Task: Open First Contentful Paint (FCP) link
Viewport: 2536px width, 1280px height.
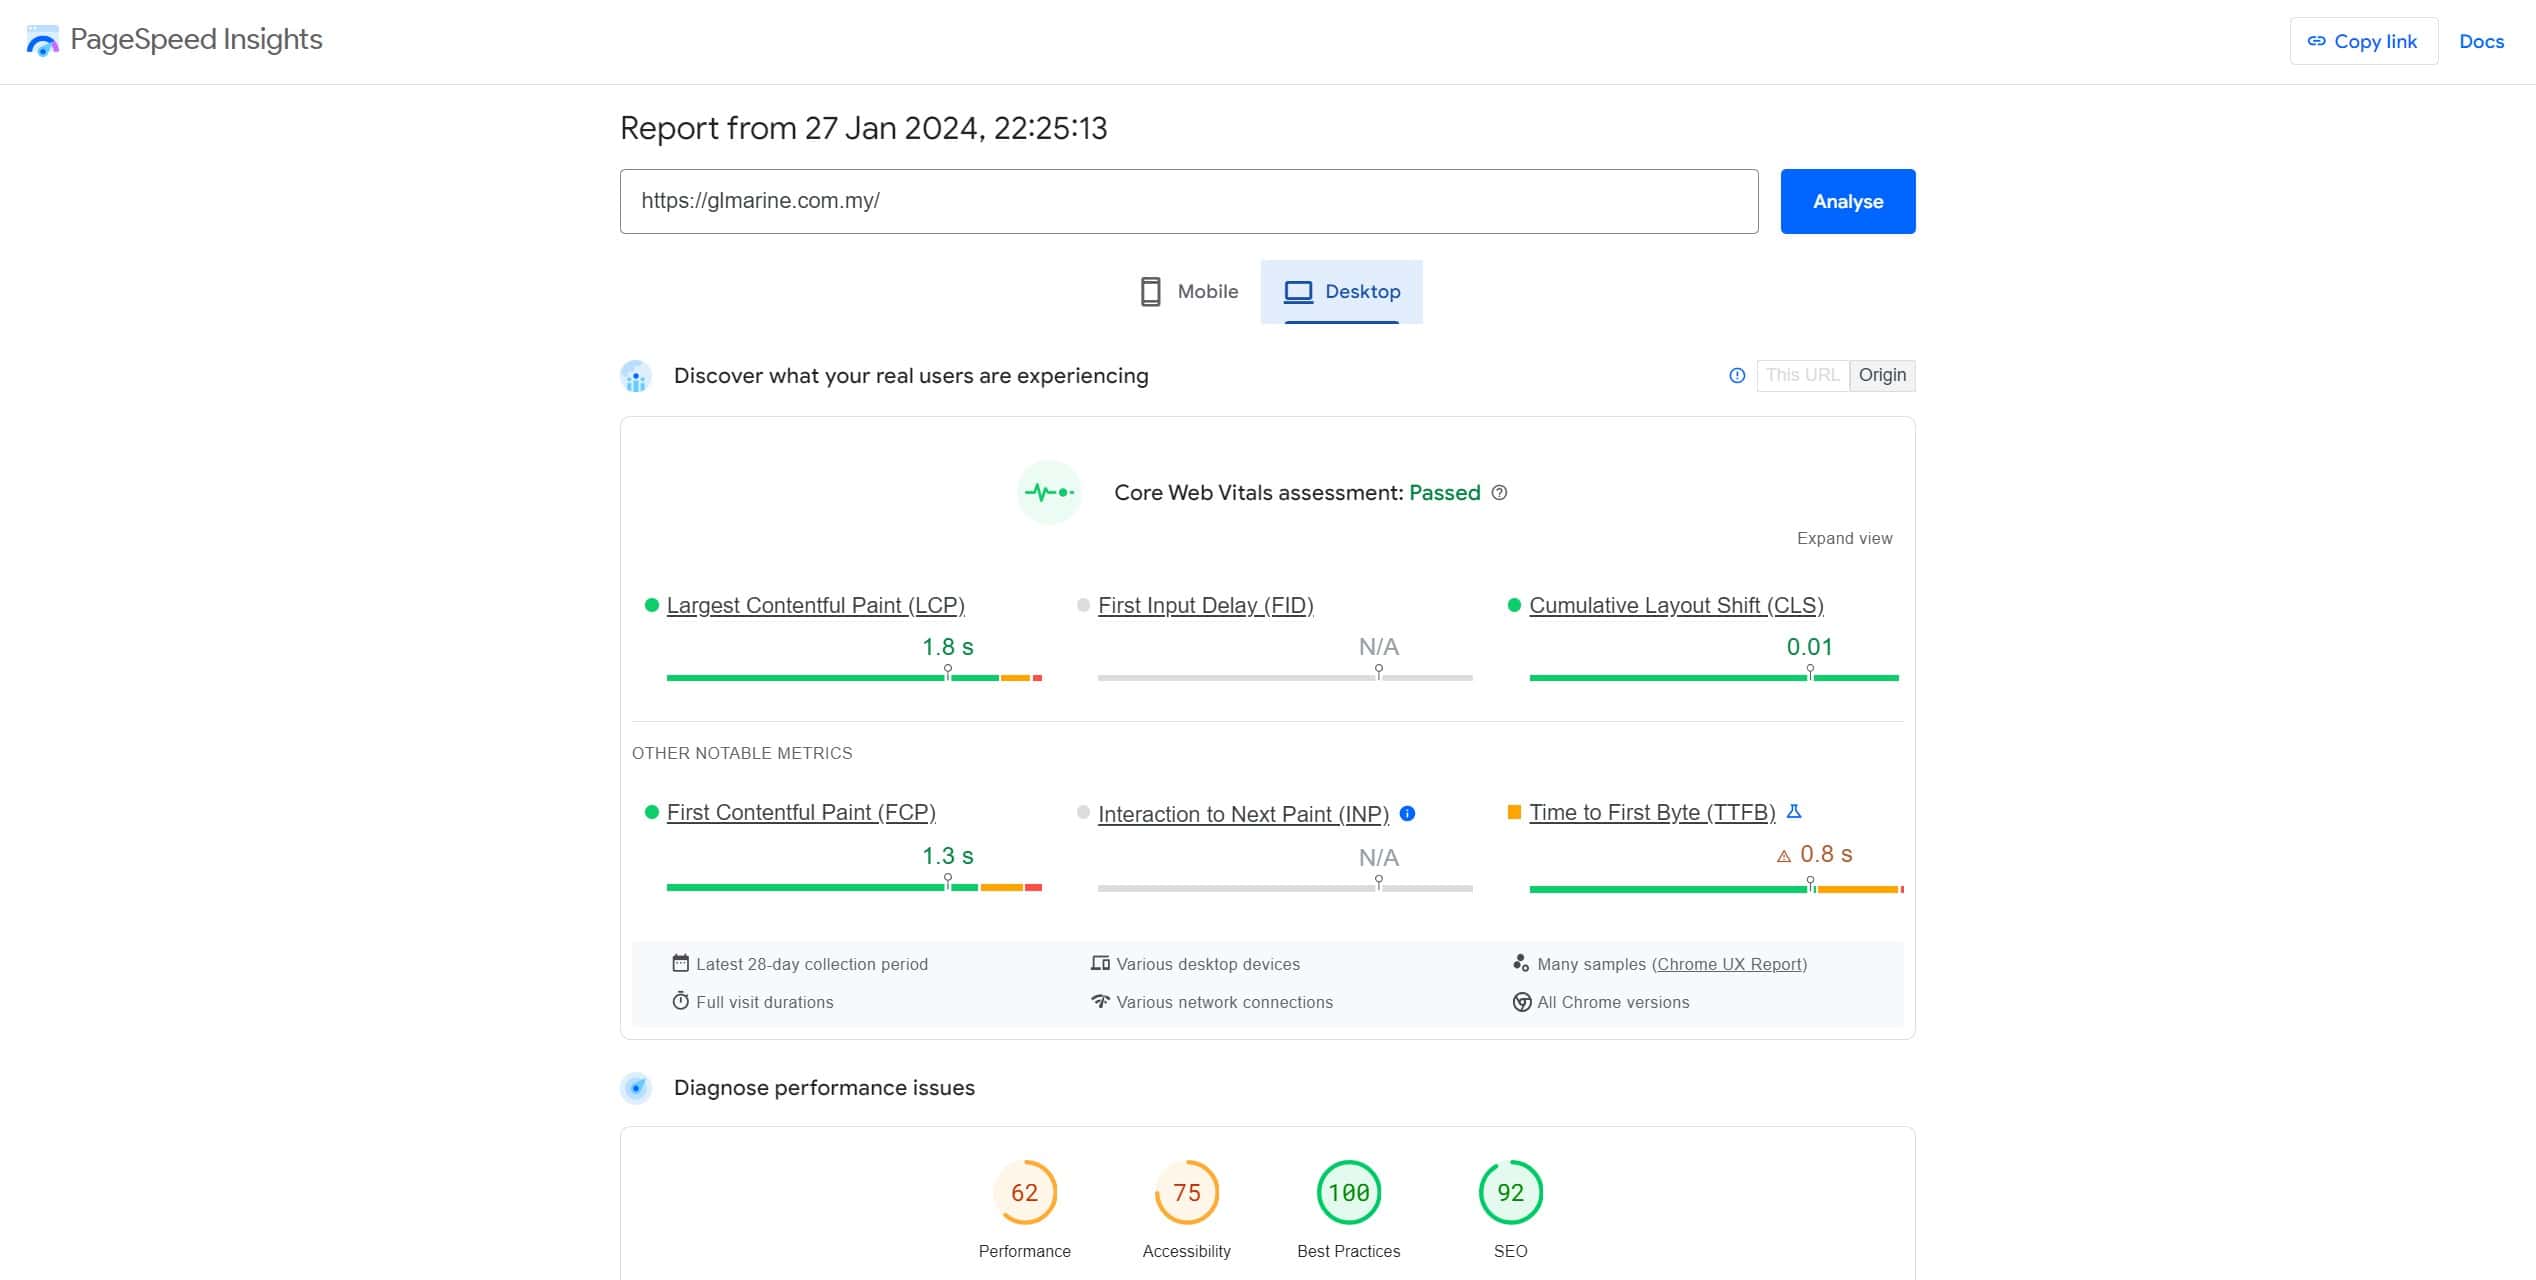Action: 801,812
